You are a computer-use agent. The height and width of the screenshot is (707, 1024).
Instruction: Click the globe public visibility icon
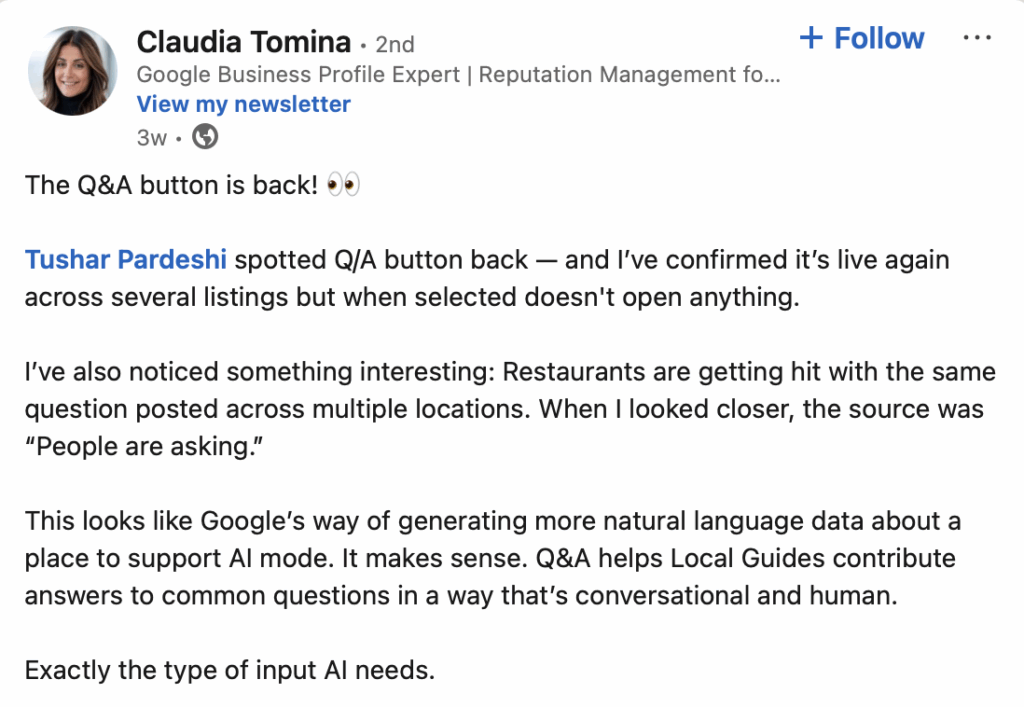(204, 137)
